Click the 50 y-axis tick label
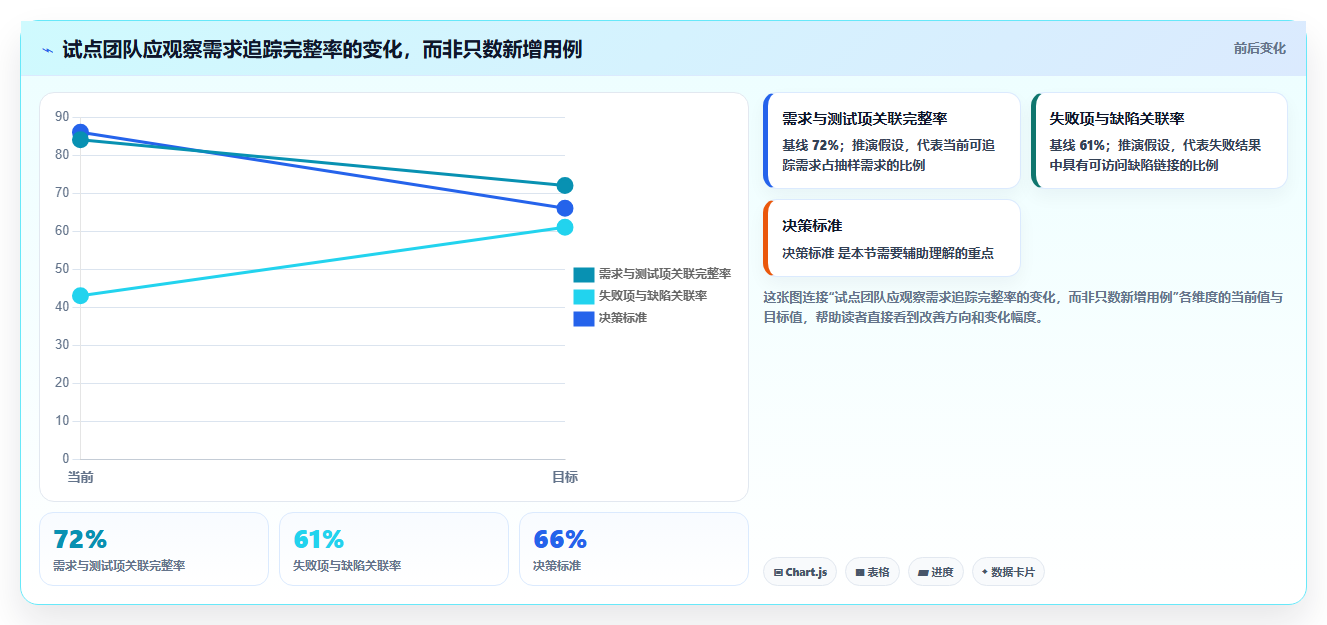The image size is (1327, 625). [x=62, y=269]
